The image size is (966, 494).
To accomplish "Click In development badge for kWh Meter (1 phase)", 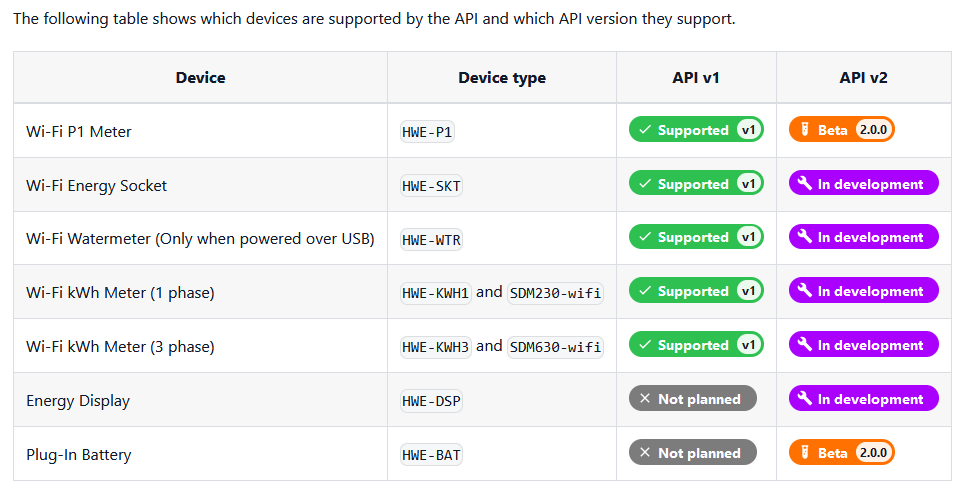I will (x=864, y=291).
